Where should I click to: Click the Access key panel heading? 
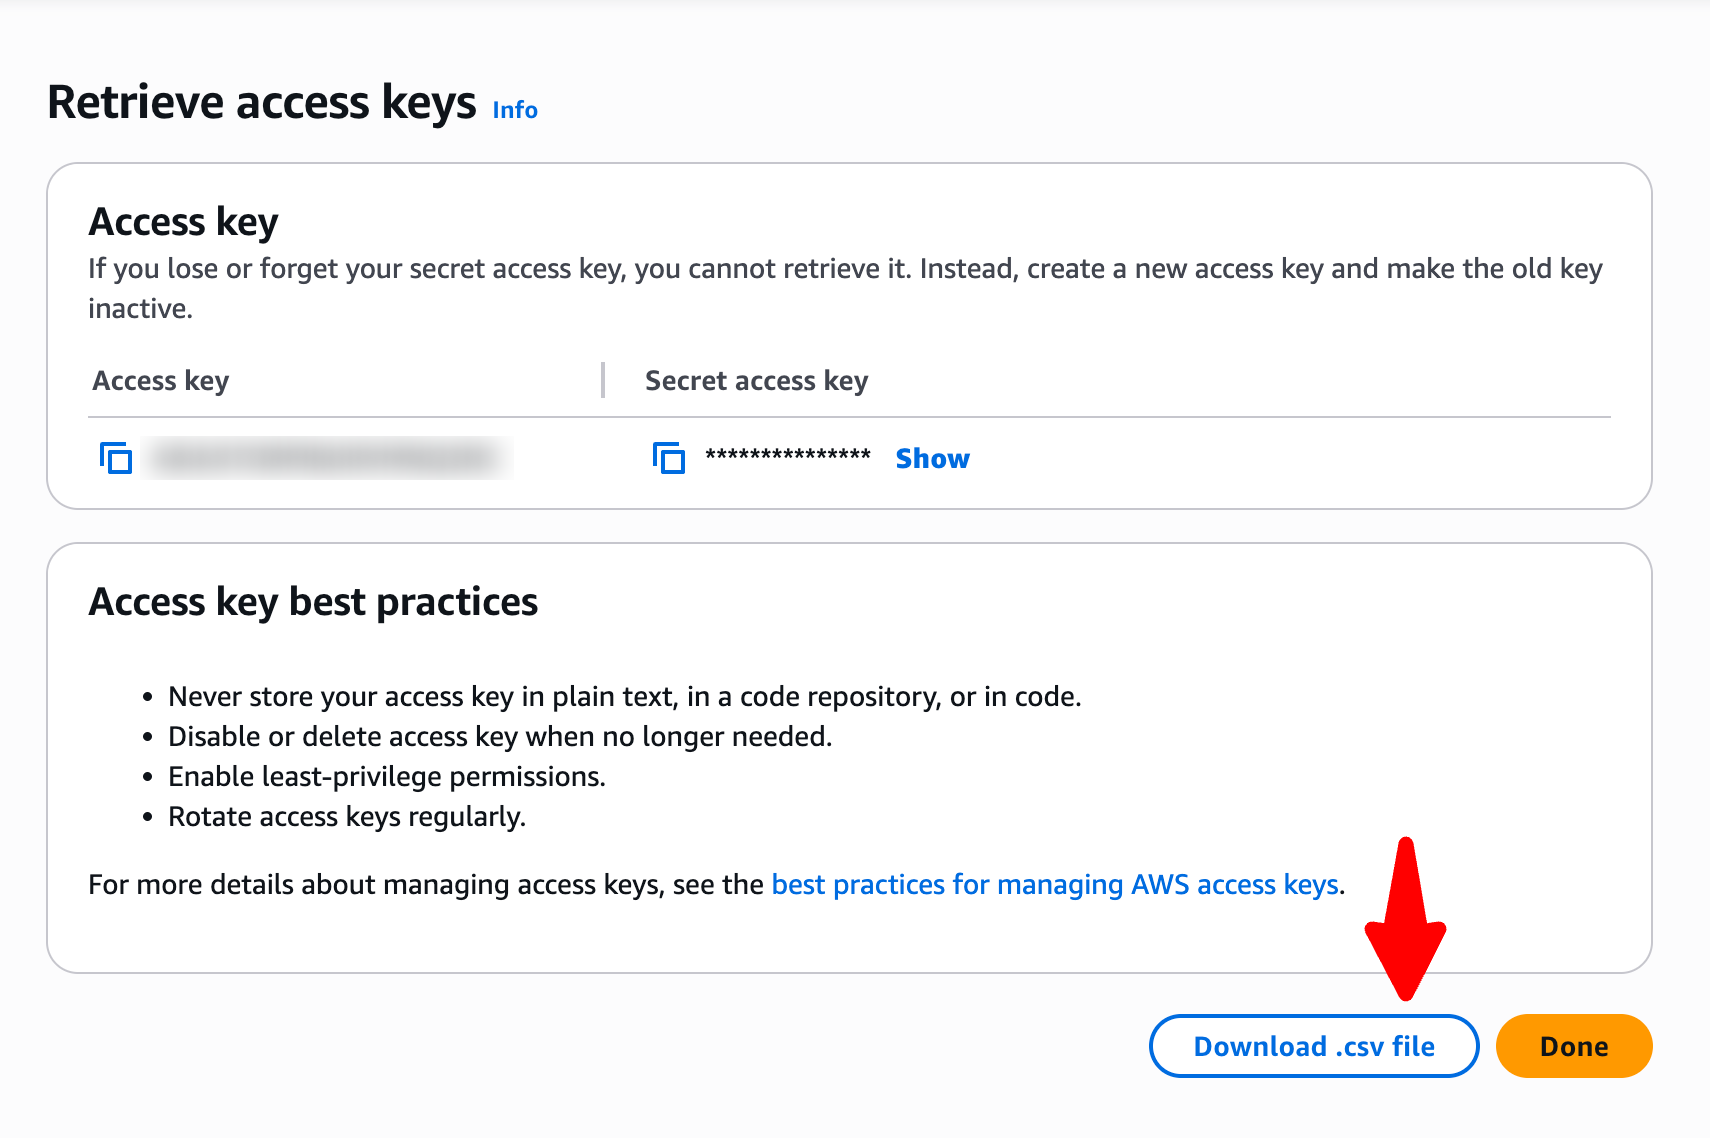184,222
